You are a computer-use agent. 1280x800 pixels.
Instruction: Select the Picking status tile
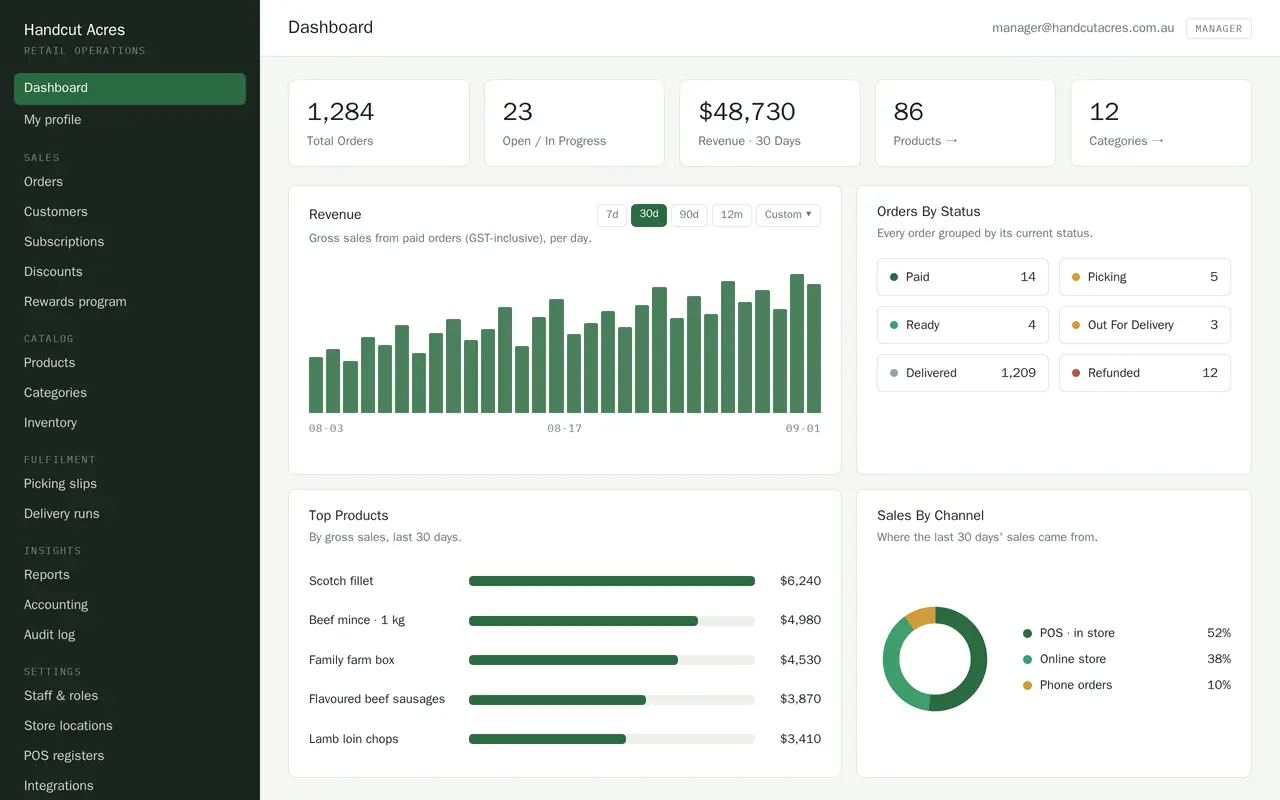[x=1145, y=277]
